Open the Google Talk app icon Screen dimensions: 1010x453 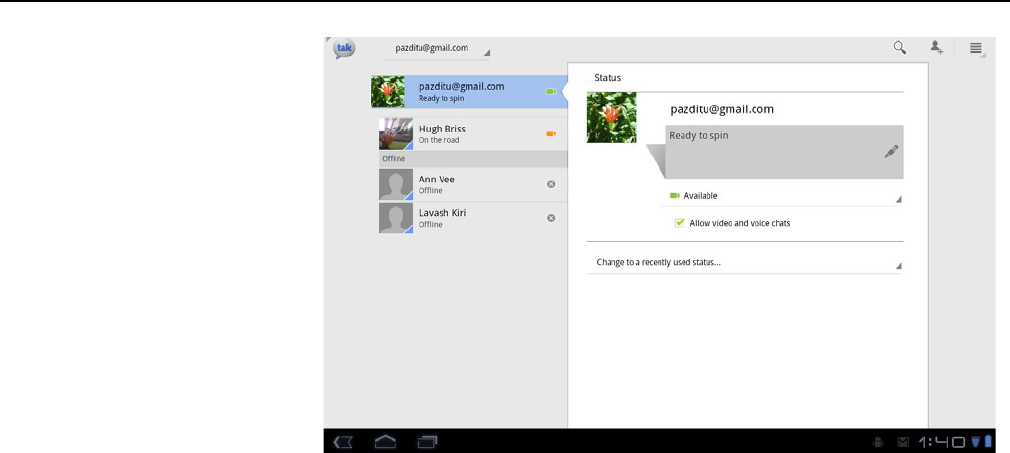pyautogui.click(x=344, y=49)
